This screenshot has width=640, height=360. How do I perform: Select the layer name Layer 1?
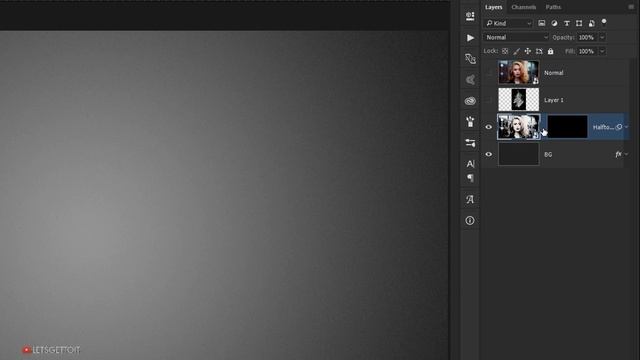tap(553, 100)
